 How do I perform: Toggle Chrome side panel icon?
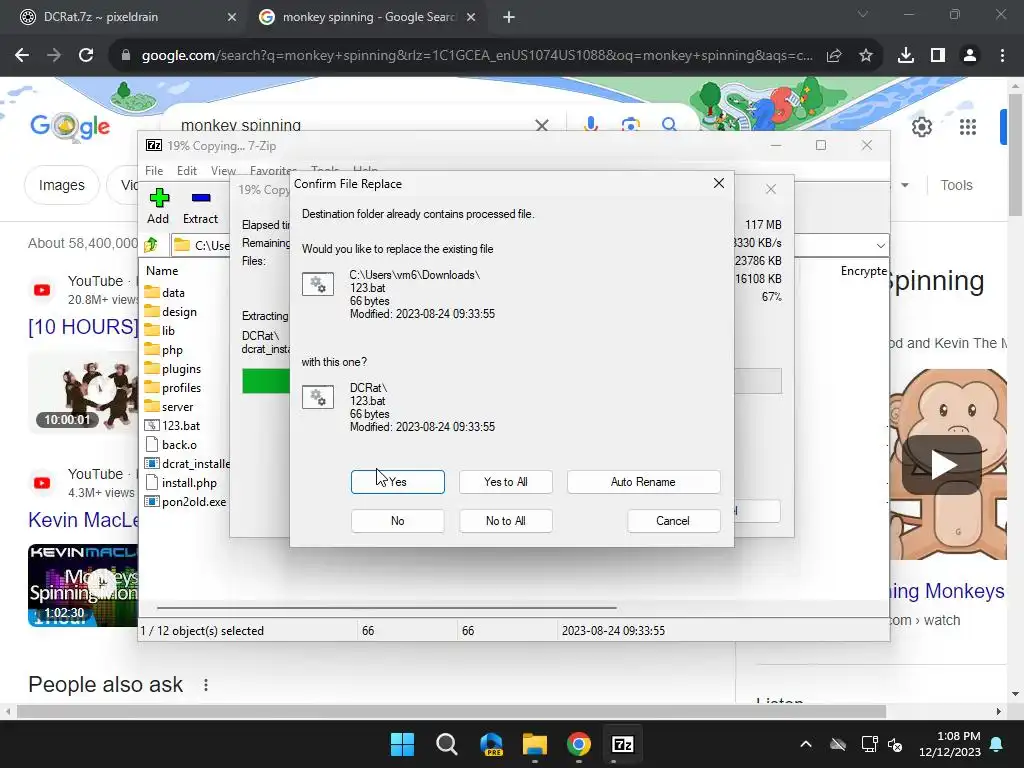[x=938, y=56]
